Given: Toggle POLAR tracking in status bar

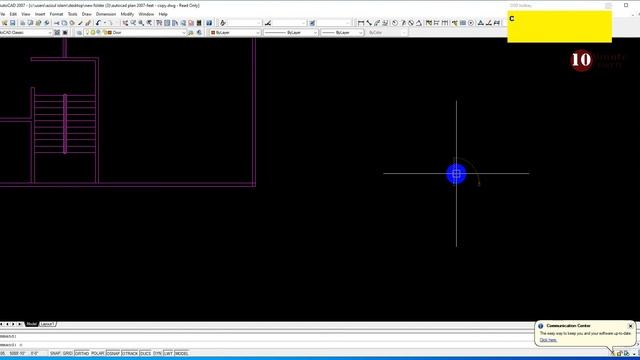Looking at the screenshot, I should 98,353.
